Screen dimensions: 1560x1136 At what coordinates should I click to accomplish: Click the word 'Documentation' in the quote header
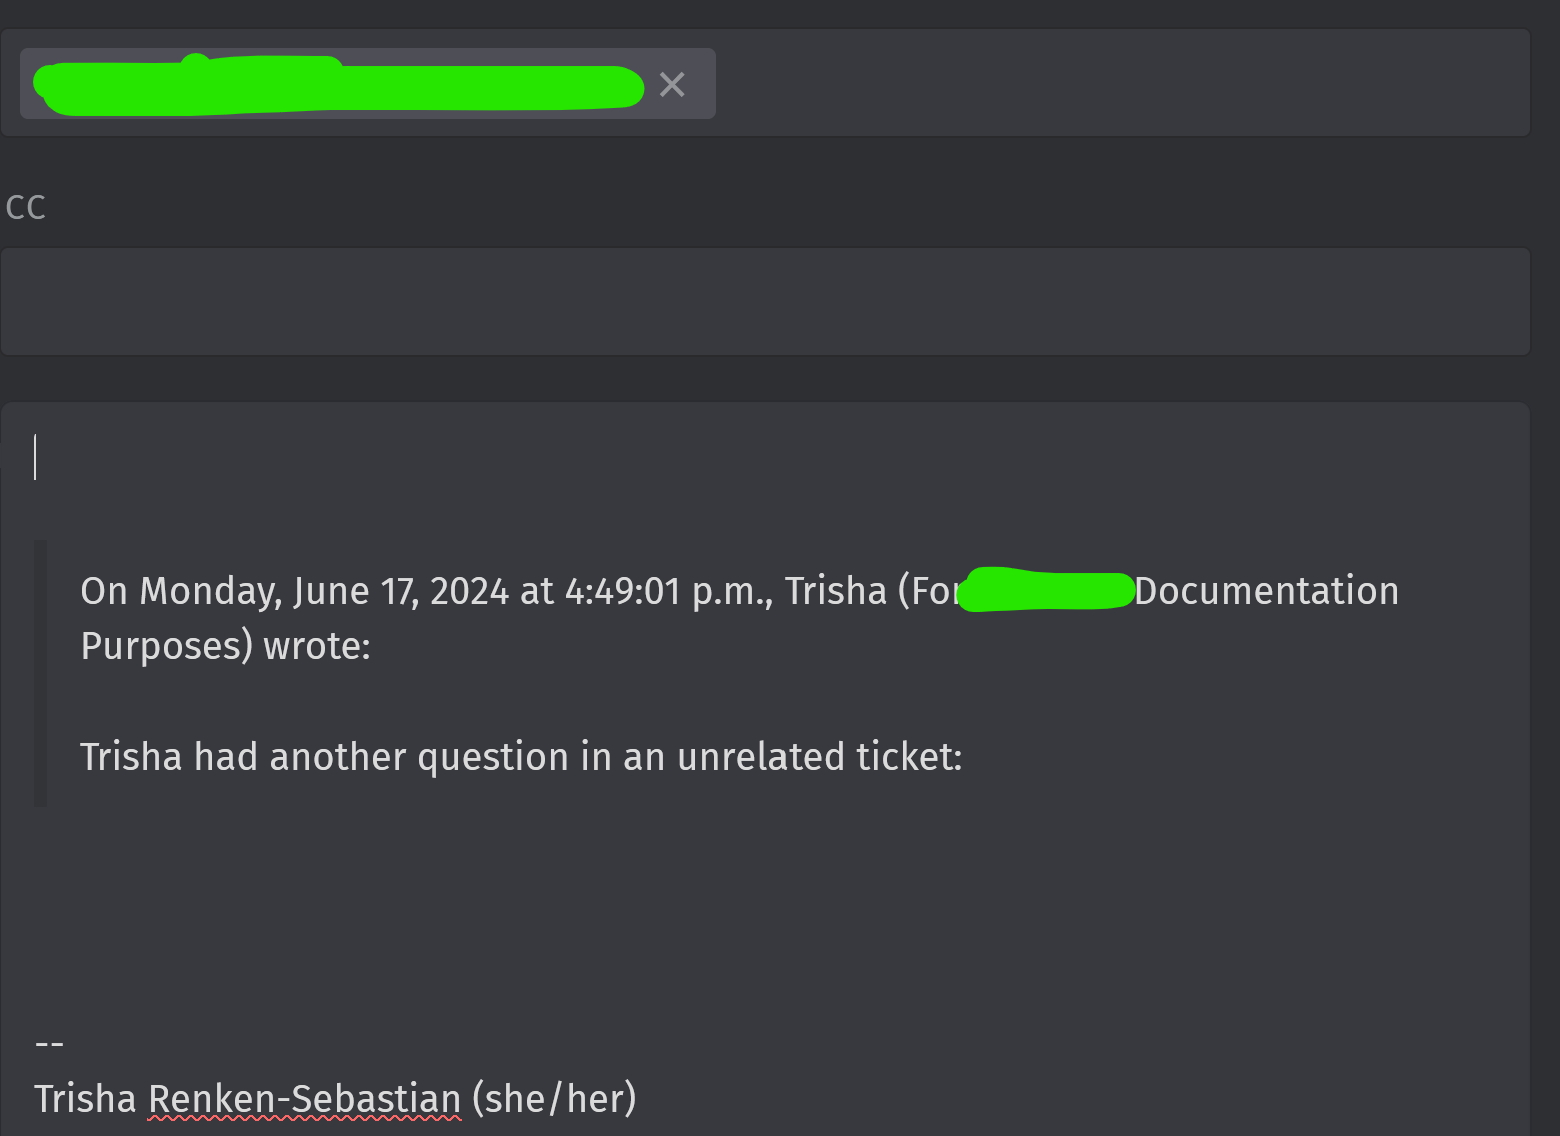[1266, 591]
